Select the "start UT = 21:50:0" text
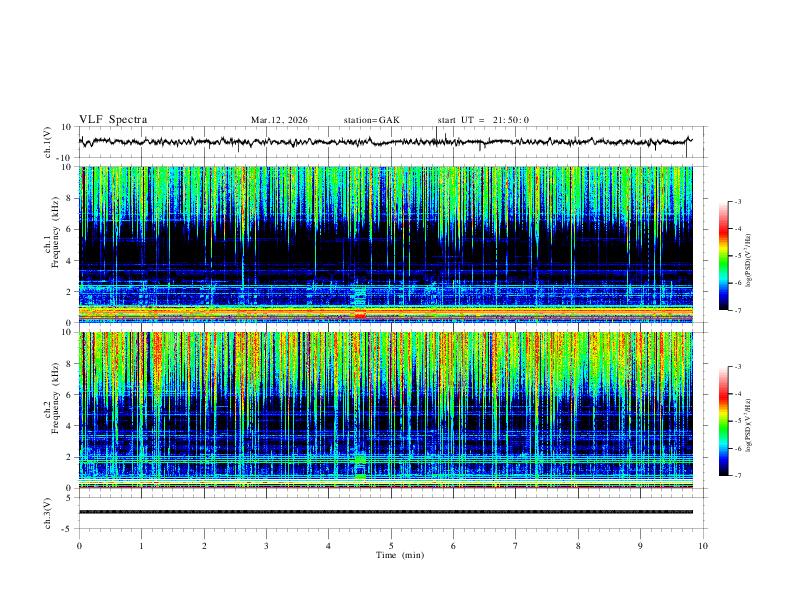 point(483,120)
